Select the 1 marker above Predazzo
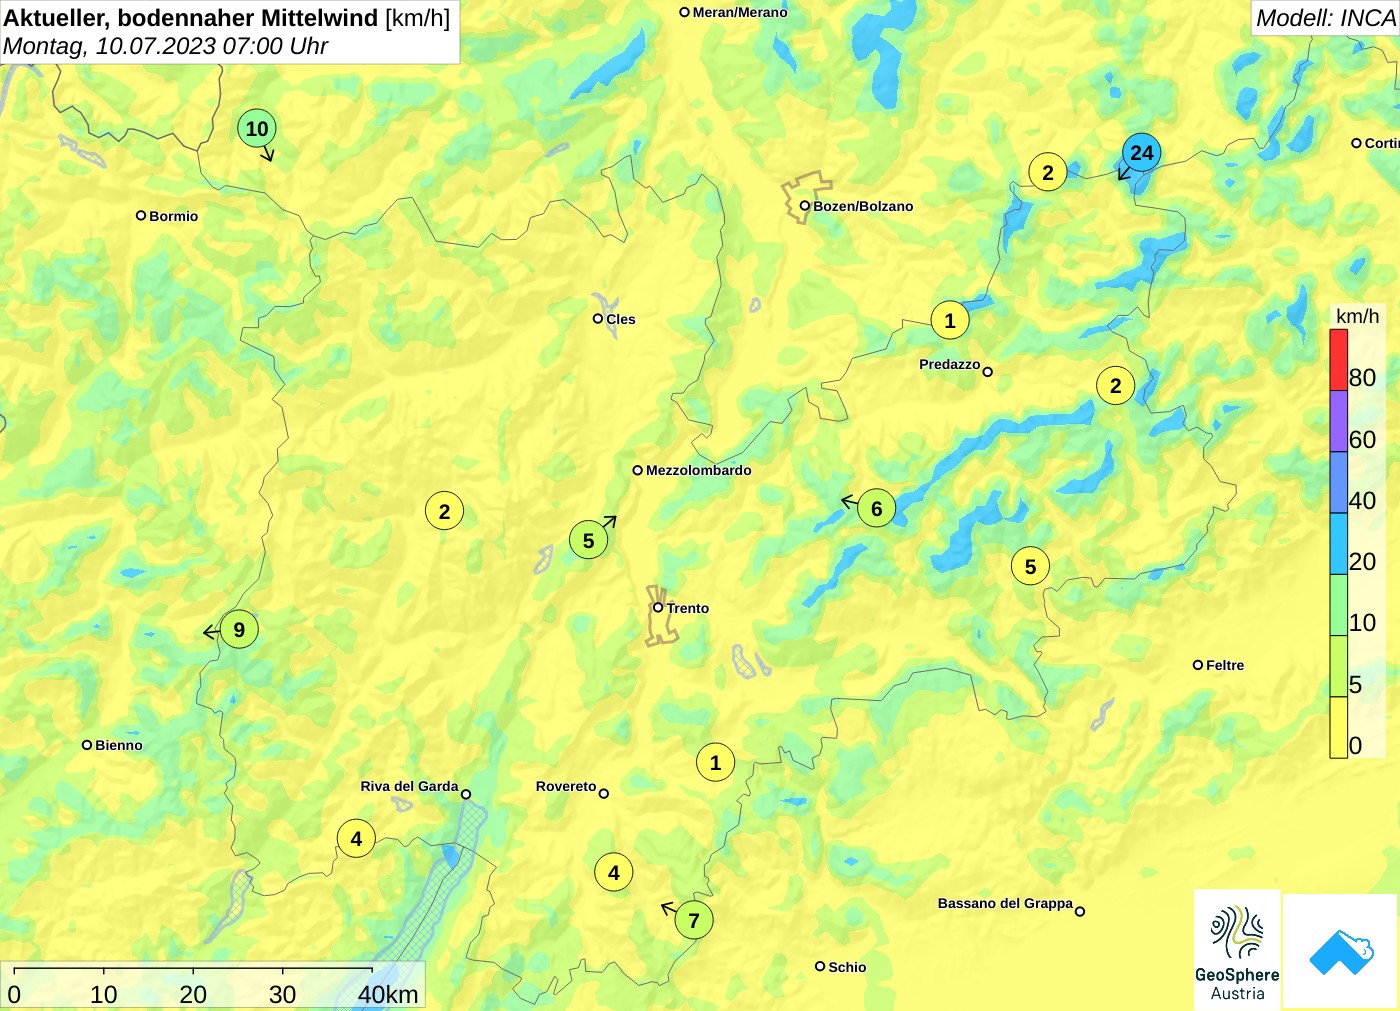This screenshot has height=1011, width=1400. (950, 321)
